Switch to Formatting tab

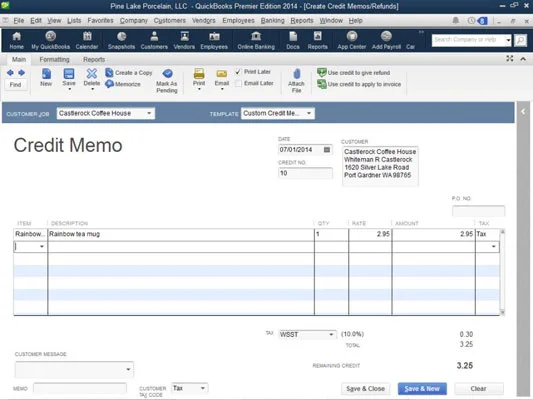[54, 59]
